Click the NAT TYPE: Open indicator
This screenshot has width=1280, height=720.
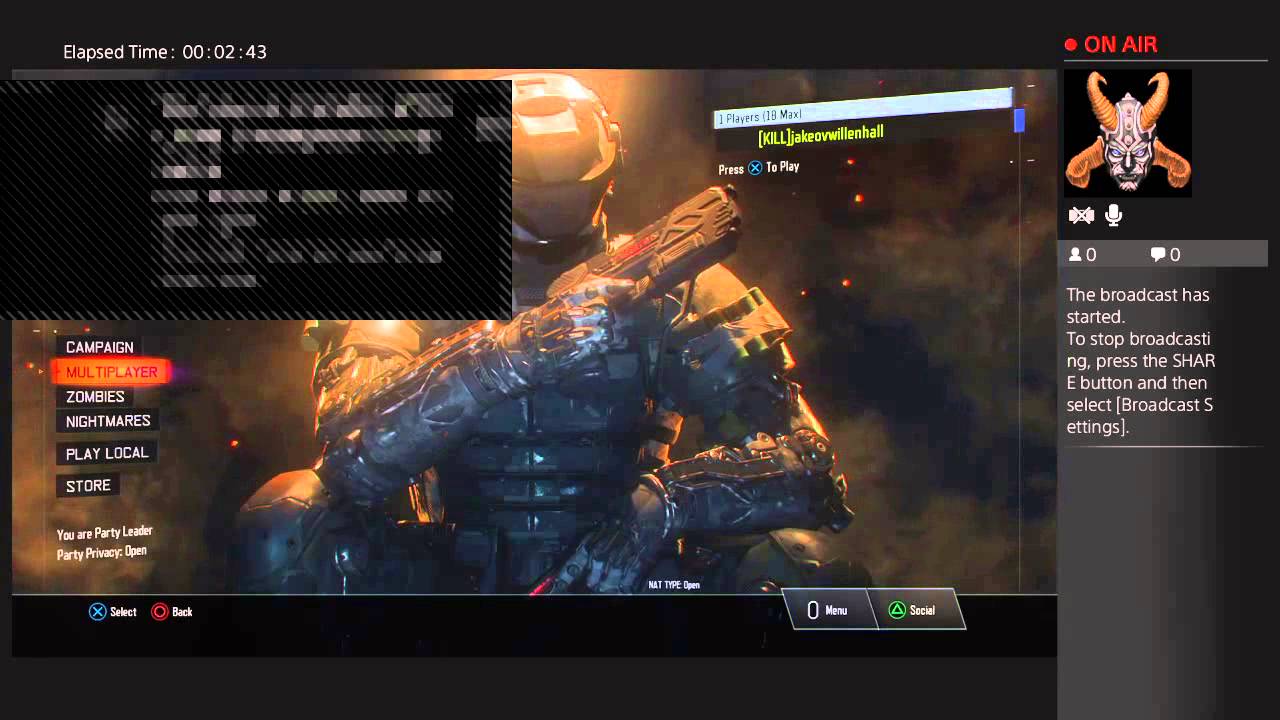pyautogui.click(x=674, y=585)
